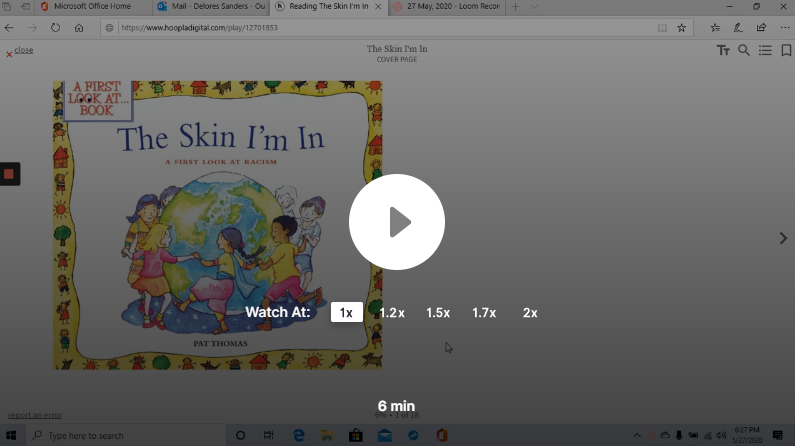Viewport: 795px width, 446px height.
Task: Click the site info globe icon
Action: [109, 28]
